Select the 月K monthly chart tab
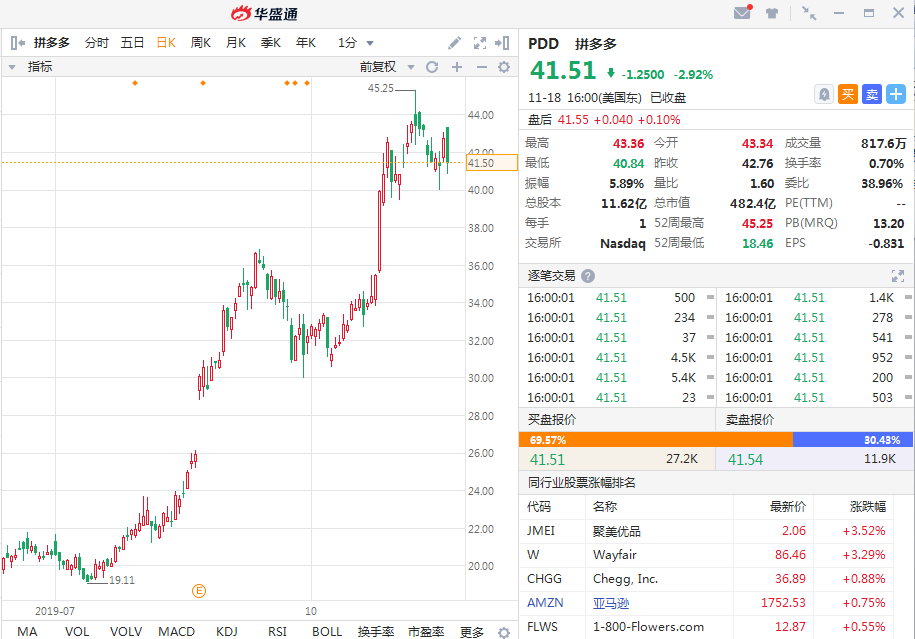The height and width of the screenshot is (639, 915). 236,43
